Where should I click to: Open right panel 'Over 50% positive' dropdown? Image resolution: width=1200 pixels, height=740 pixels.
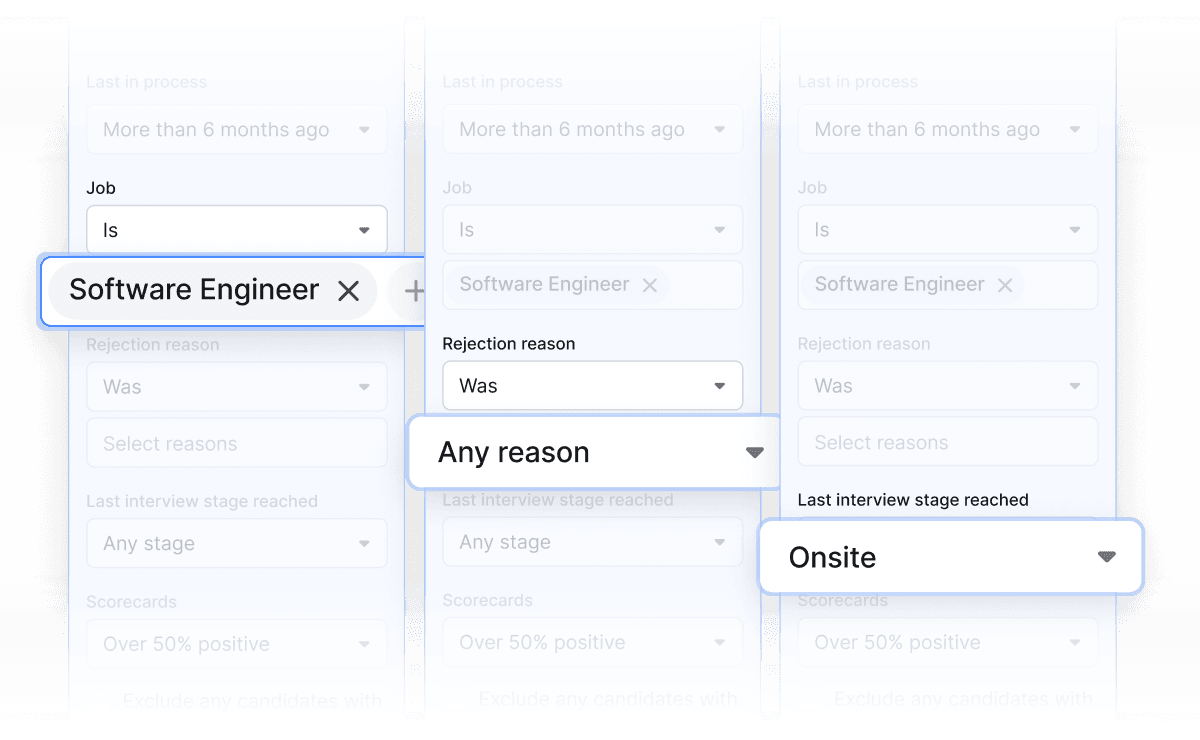pos(947,643)
